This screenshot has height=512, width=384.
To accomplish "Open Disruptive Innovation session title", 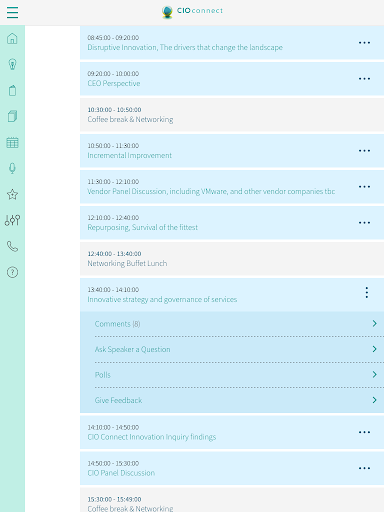I will pos(185,47).
